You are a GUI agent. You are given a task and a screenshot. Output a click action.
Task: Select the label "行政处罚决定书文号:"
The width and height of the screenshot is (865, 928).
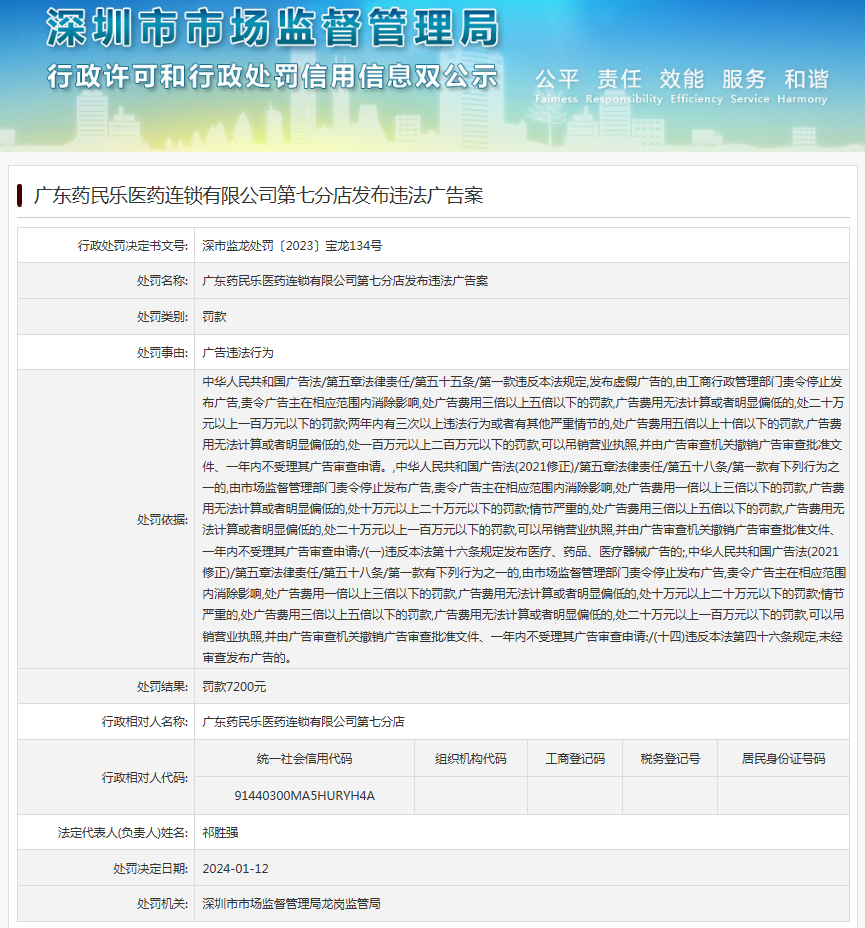click(133, 246)
